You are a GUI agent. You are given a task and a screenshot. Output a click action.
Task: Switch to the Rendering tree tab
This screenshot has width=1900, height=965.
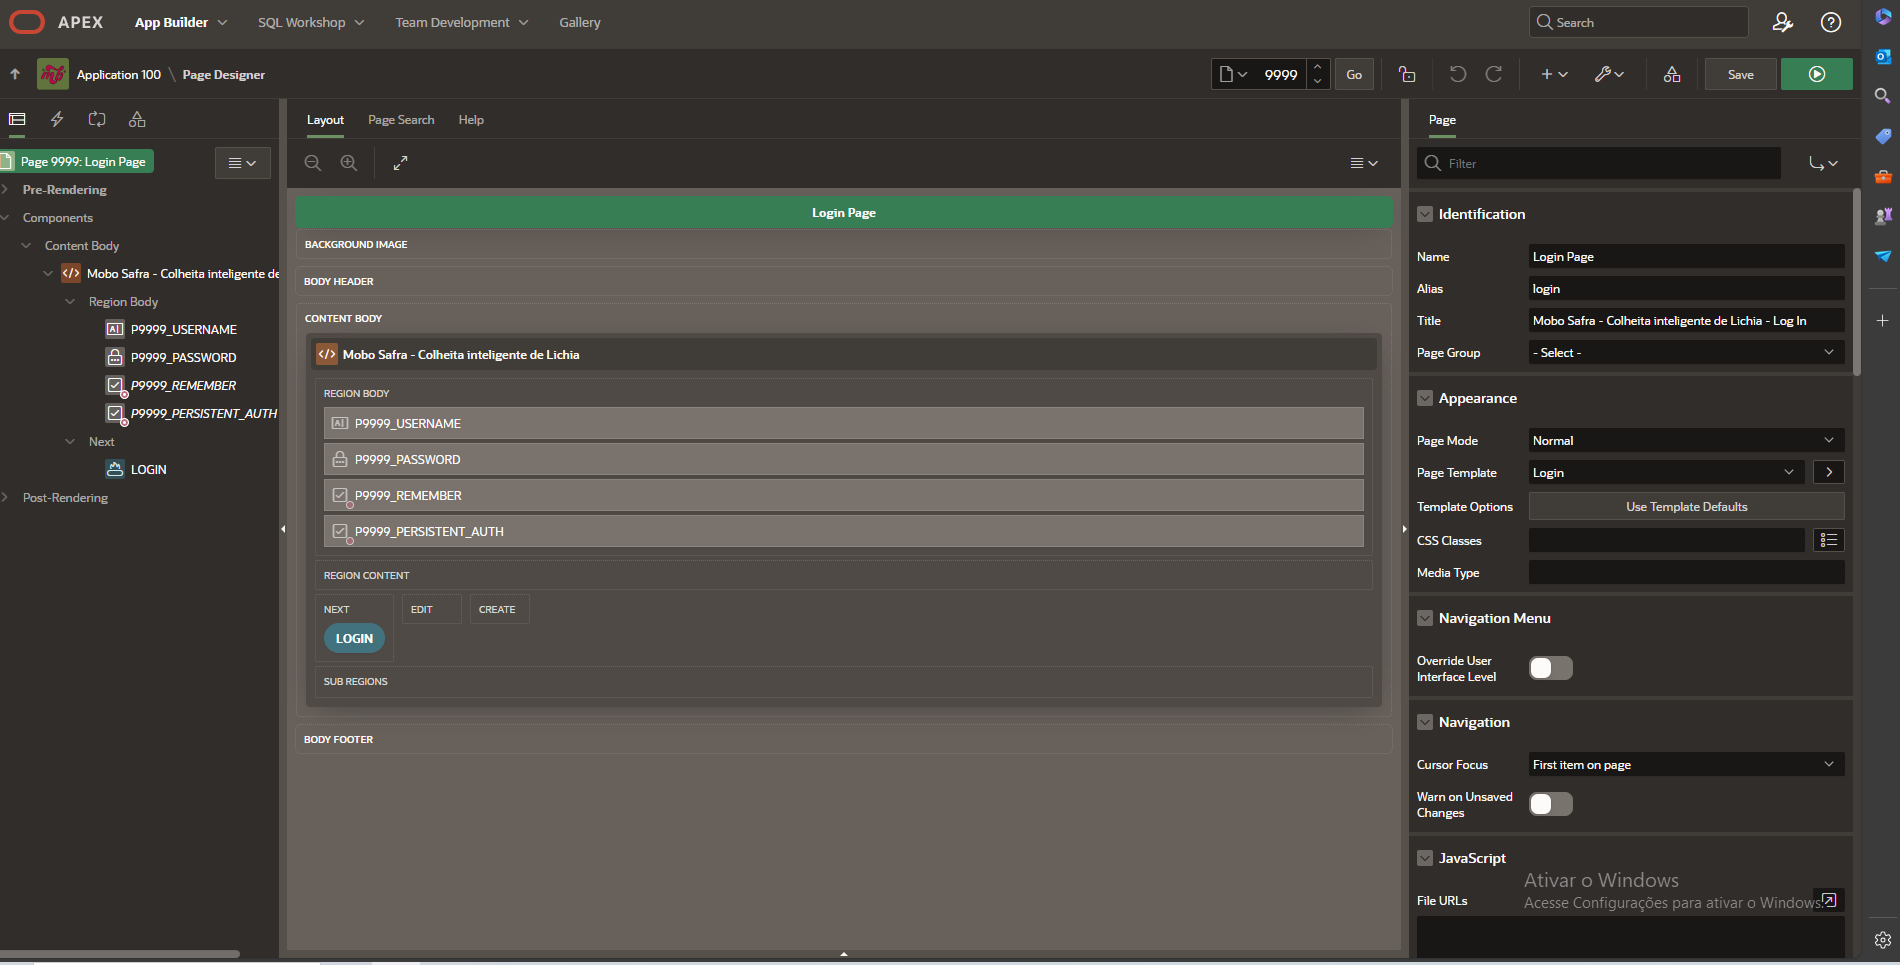tap(17, 119)
